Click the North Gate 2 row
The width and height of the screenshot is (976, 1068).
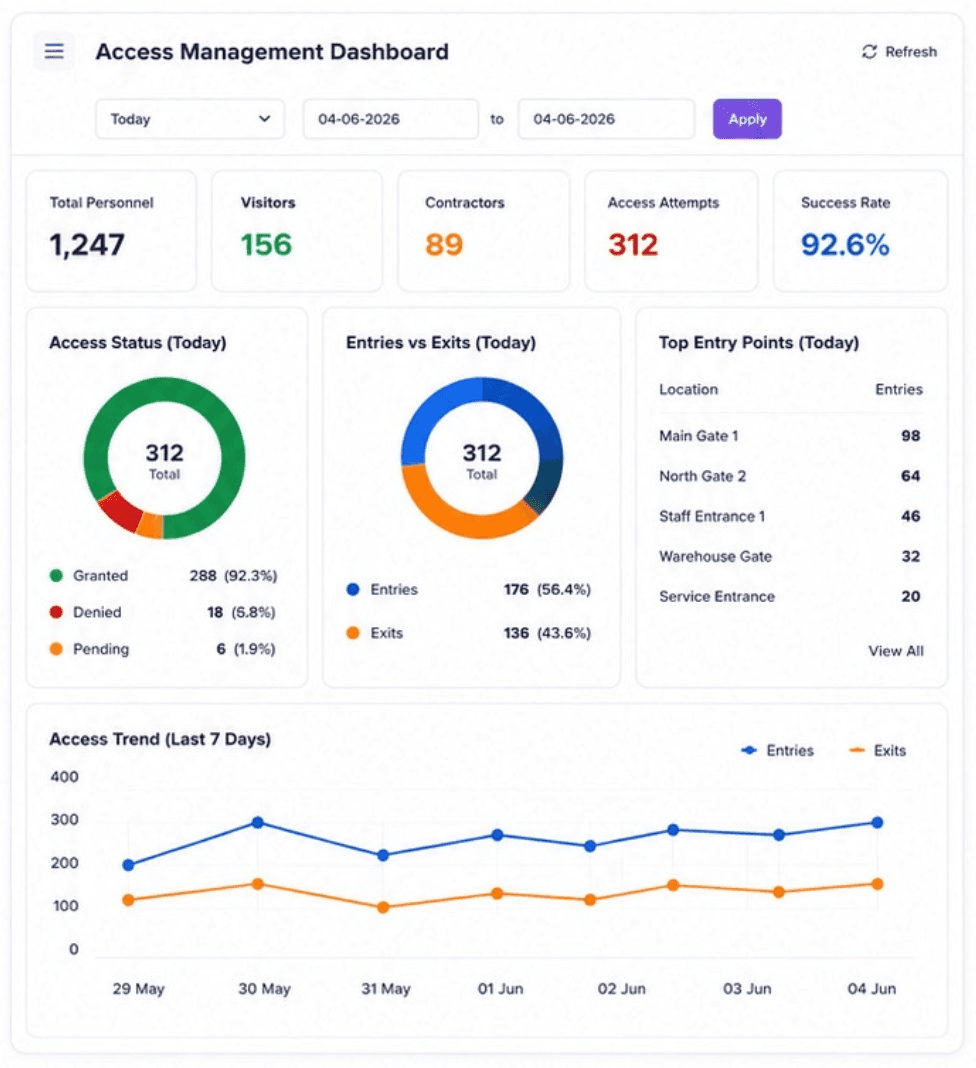coord(790,475)
